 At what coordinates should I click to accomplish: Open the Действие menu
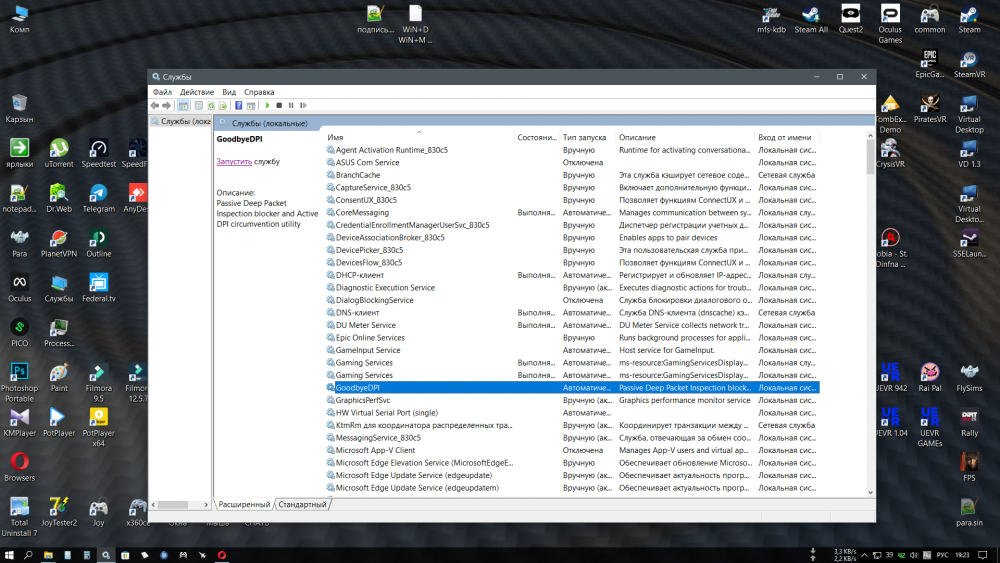point(196,92)
